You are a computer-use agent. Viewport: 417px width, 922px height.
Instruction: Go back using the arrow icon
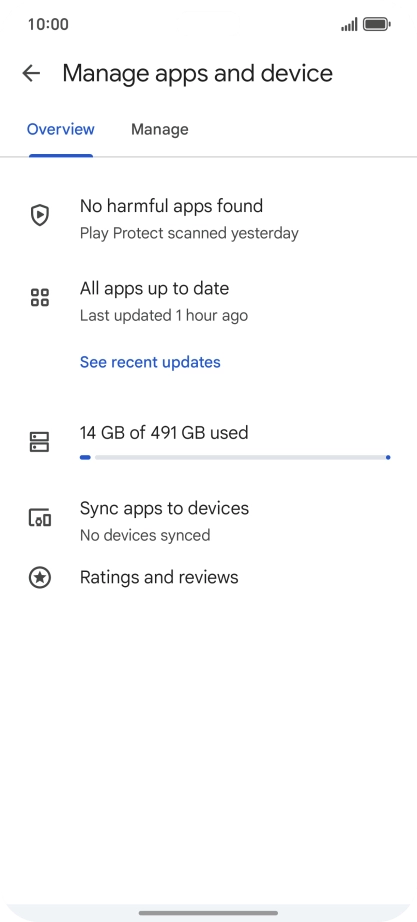click(31, 74)
